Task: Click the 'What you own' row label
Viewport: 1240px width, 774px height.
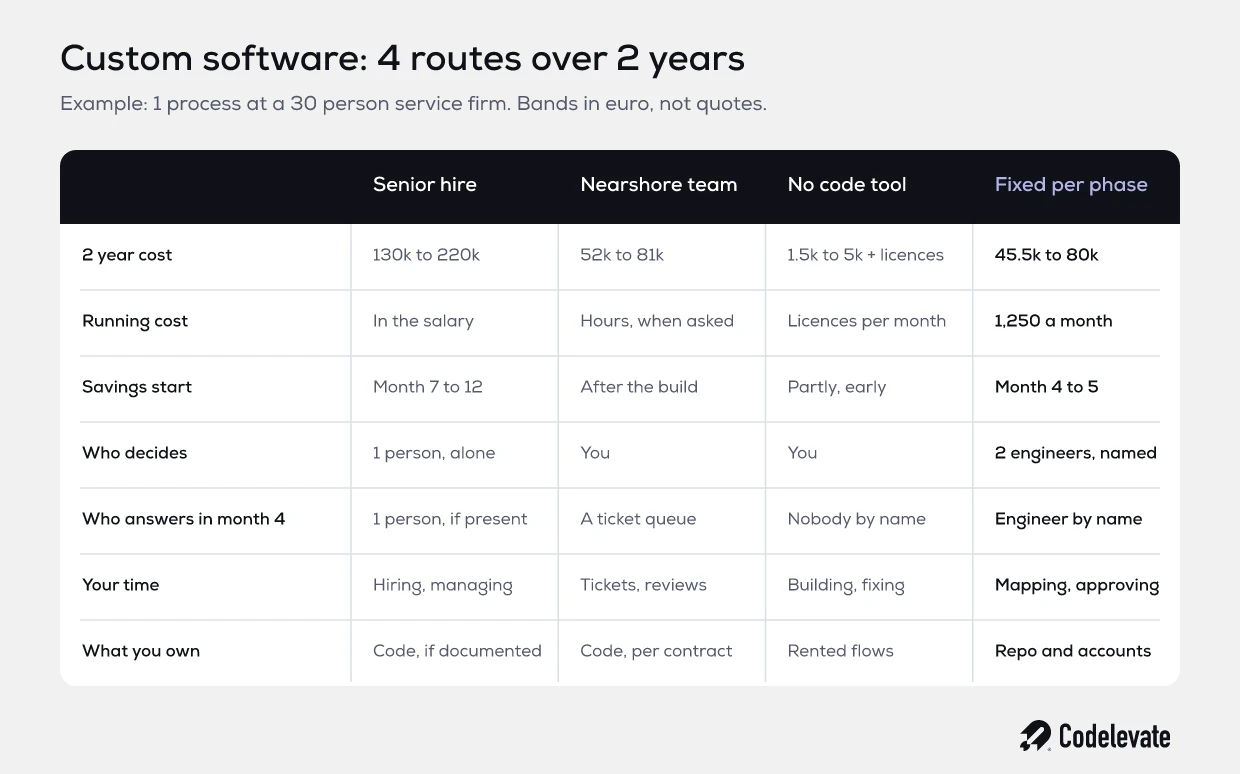Action: point(141,651)
